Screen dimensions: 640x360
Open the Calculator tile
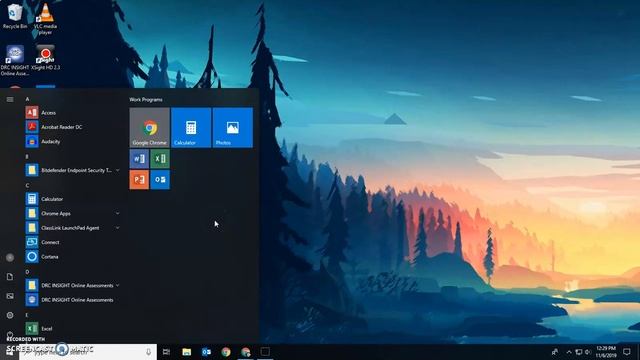point(191,127)
